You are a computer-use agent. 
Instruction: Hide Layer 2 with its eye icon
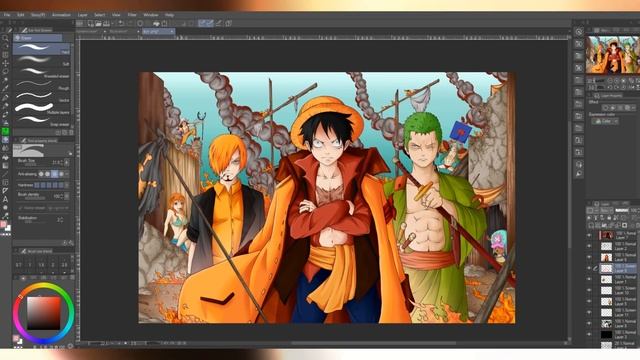(589, 246)
